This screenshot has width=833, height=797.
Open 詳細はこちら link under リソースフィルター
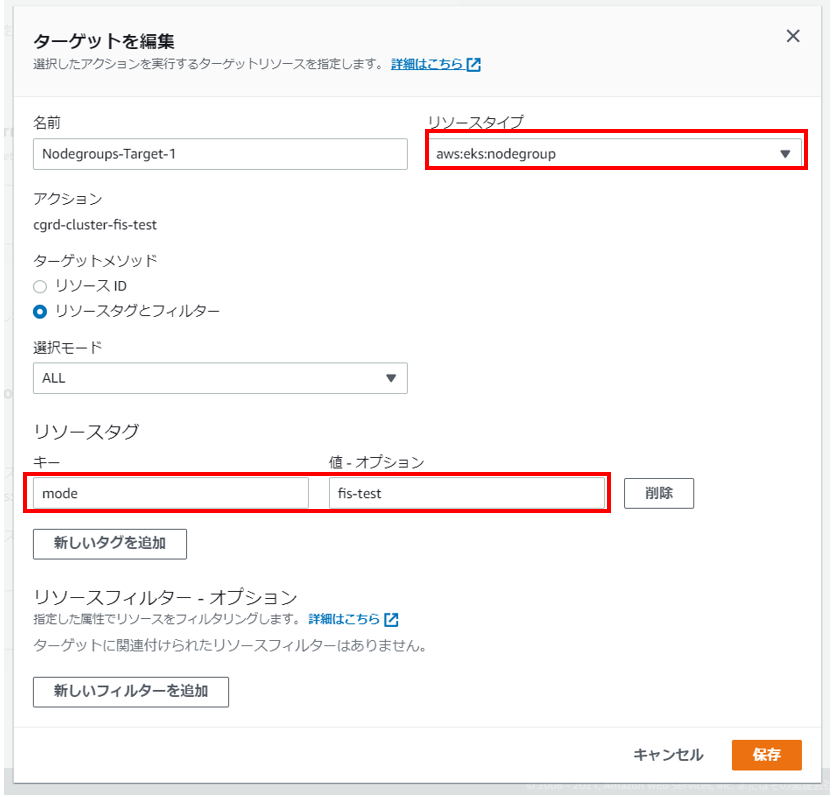[x=344, y=619]
